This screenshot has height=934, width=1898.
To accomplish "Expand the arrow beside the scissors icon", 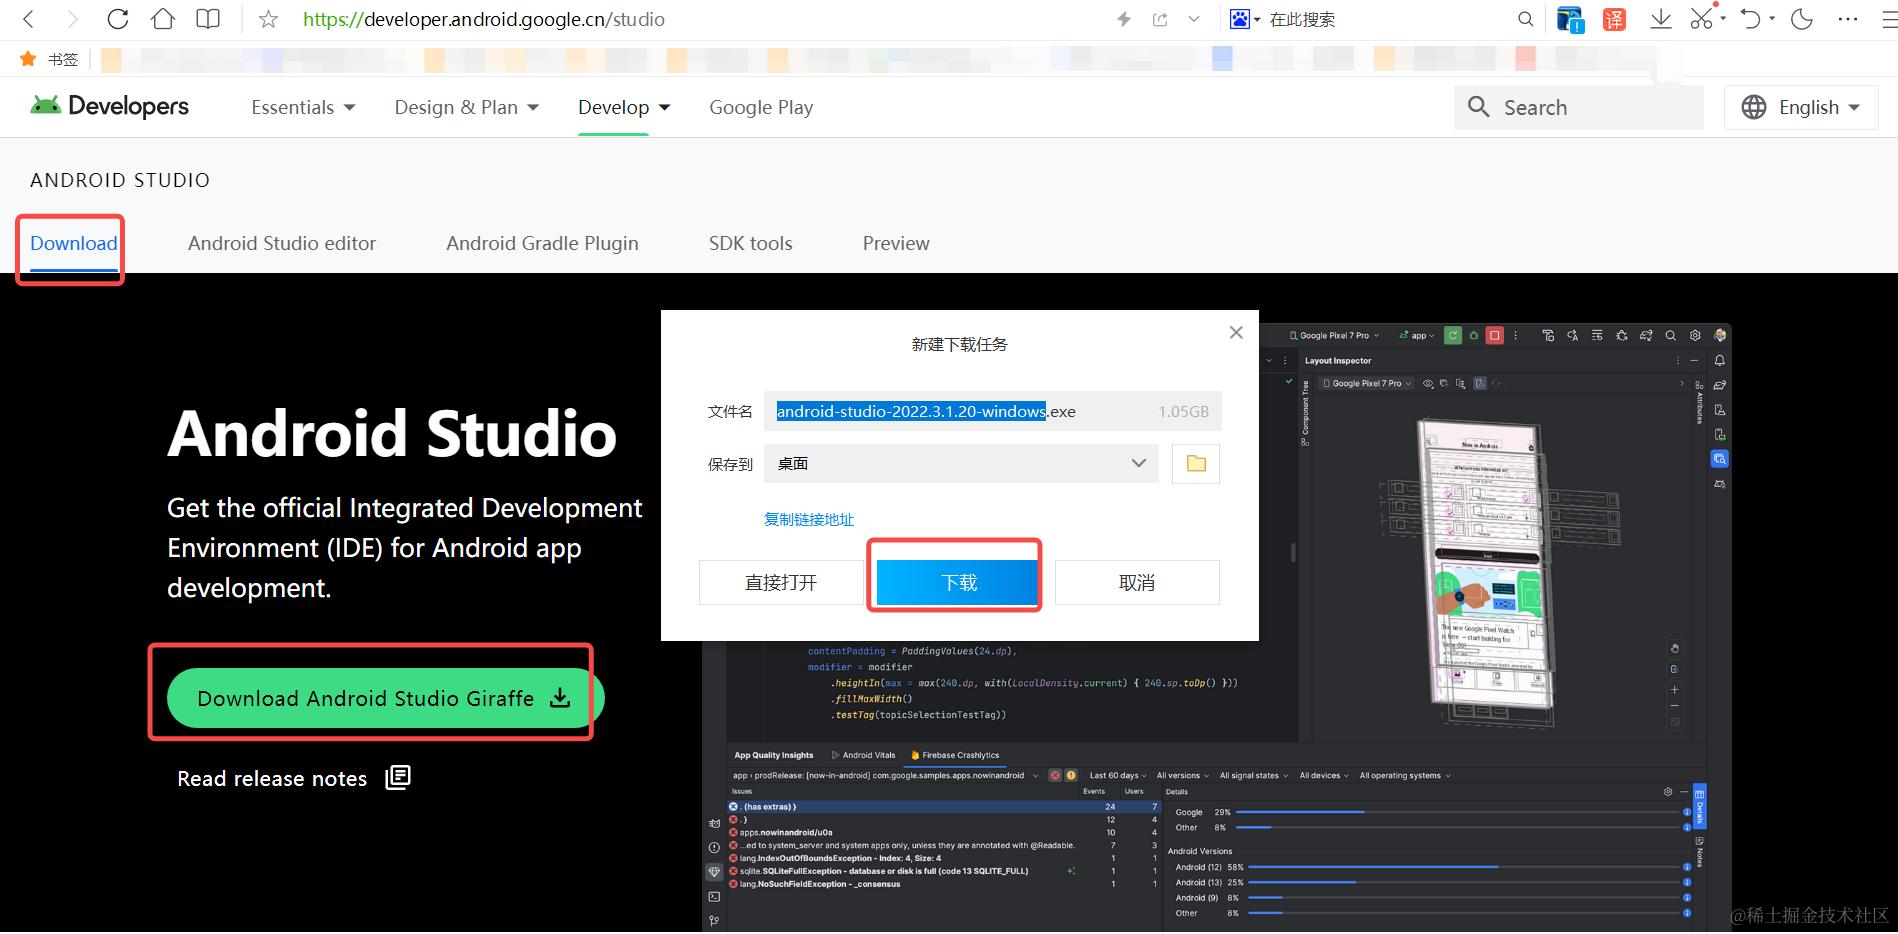I will coord(1723,18).
